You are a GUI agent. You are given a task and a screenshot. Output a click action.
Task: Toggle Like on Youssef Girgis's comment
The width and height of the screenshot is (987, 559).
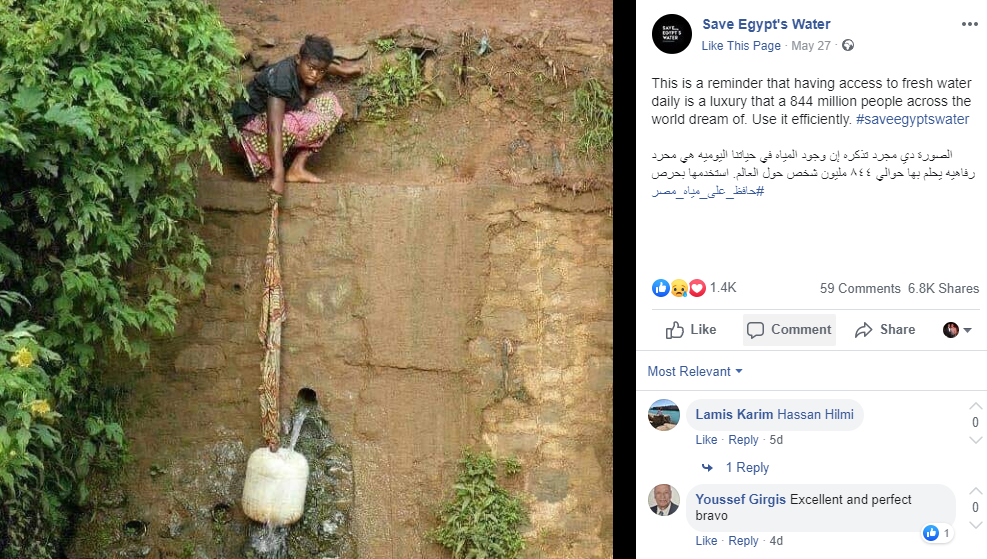point(706,541)
